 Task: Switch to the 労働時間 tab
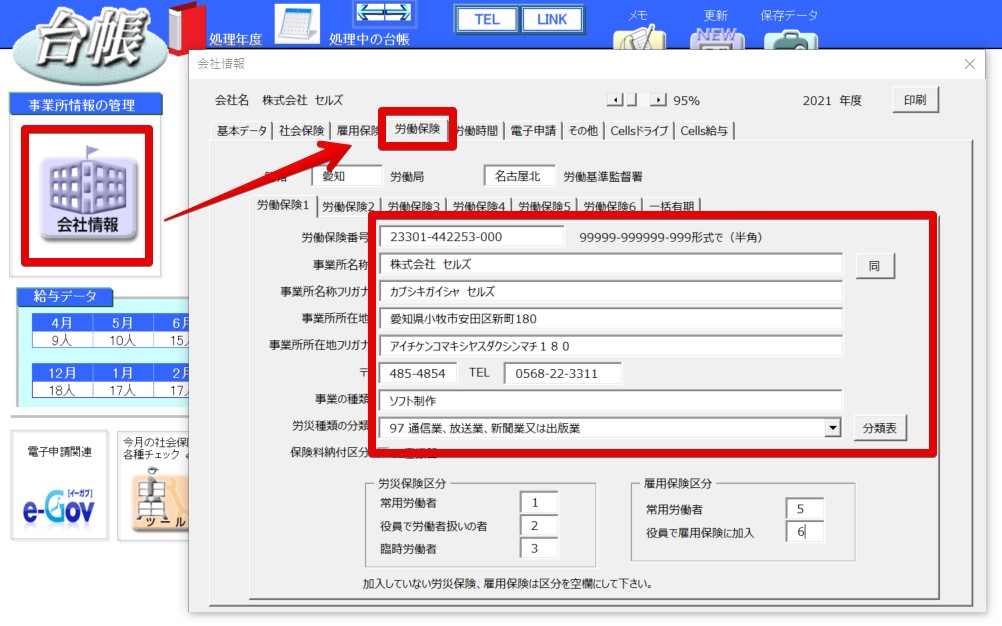point(477,131)
